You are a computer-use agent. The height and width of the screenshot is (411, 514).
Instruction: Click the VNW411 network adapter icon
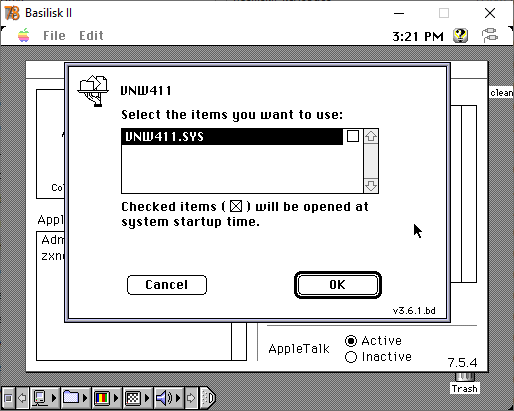pyautogui.click(x=93, y=91)
